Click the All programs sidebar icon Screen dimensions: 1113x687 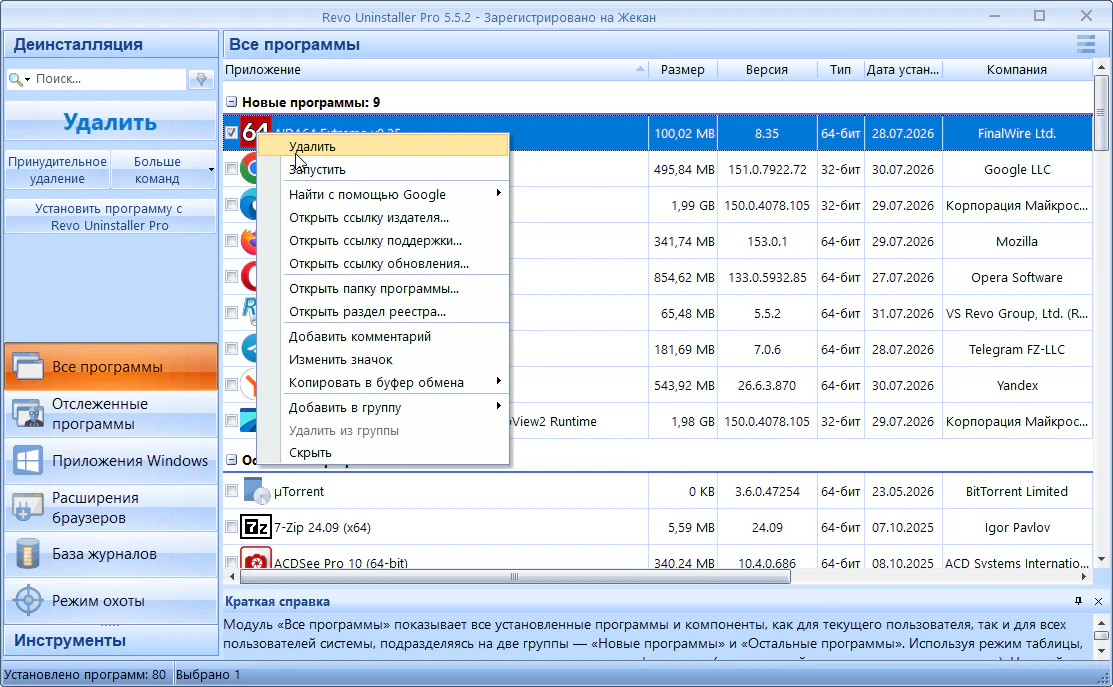[28, 366]
